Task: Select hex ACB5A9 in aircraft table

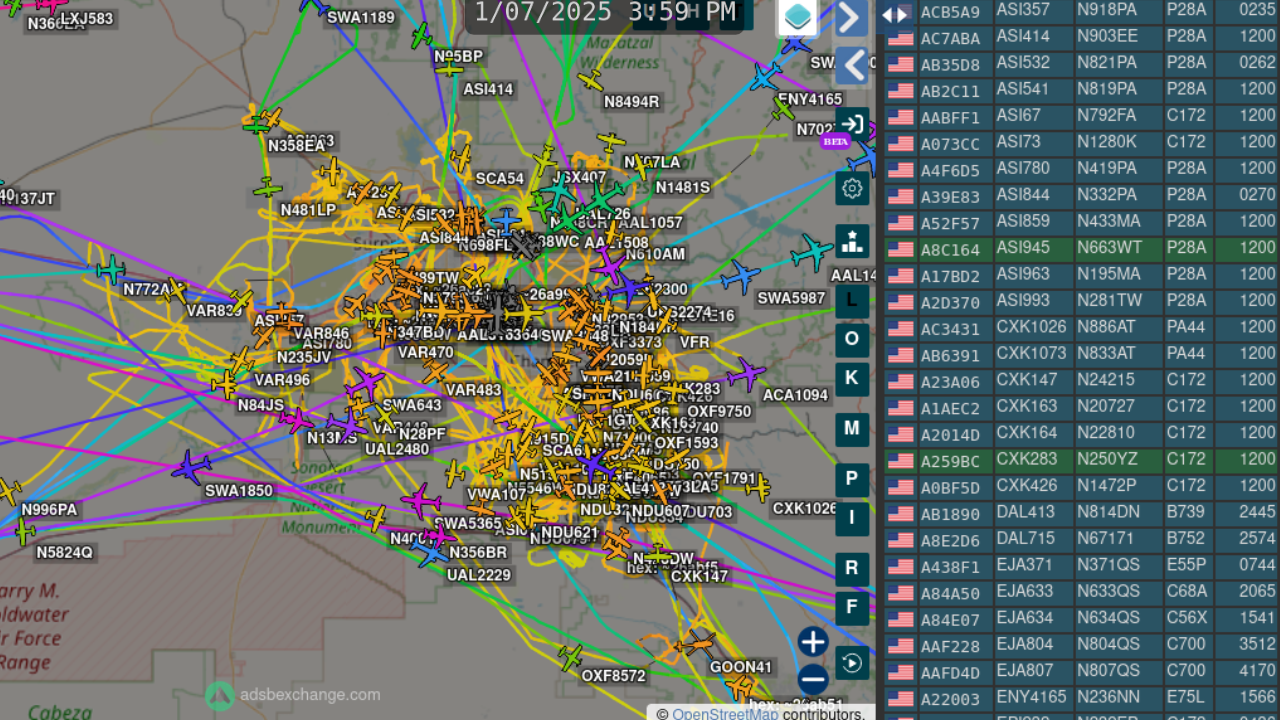Action: point(950,12)
